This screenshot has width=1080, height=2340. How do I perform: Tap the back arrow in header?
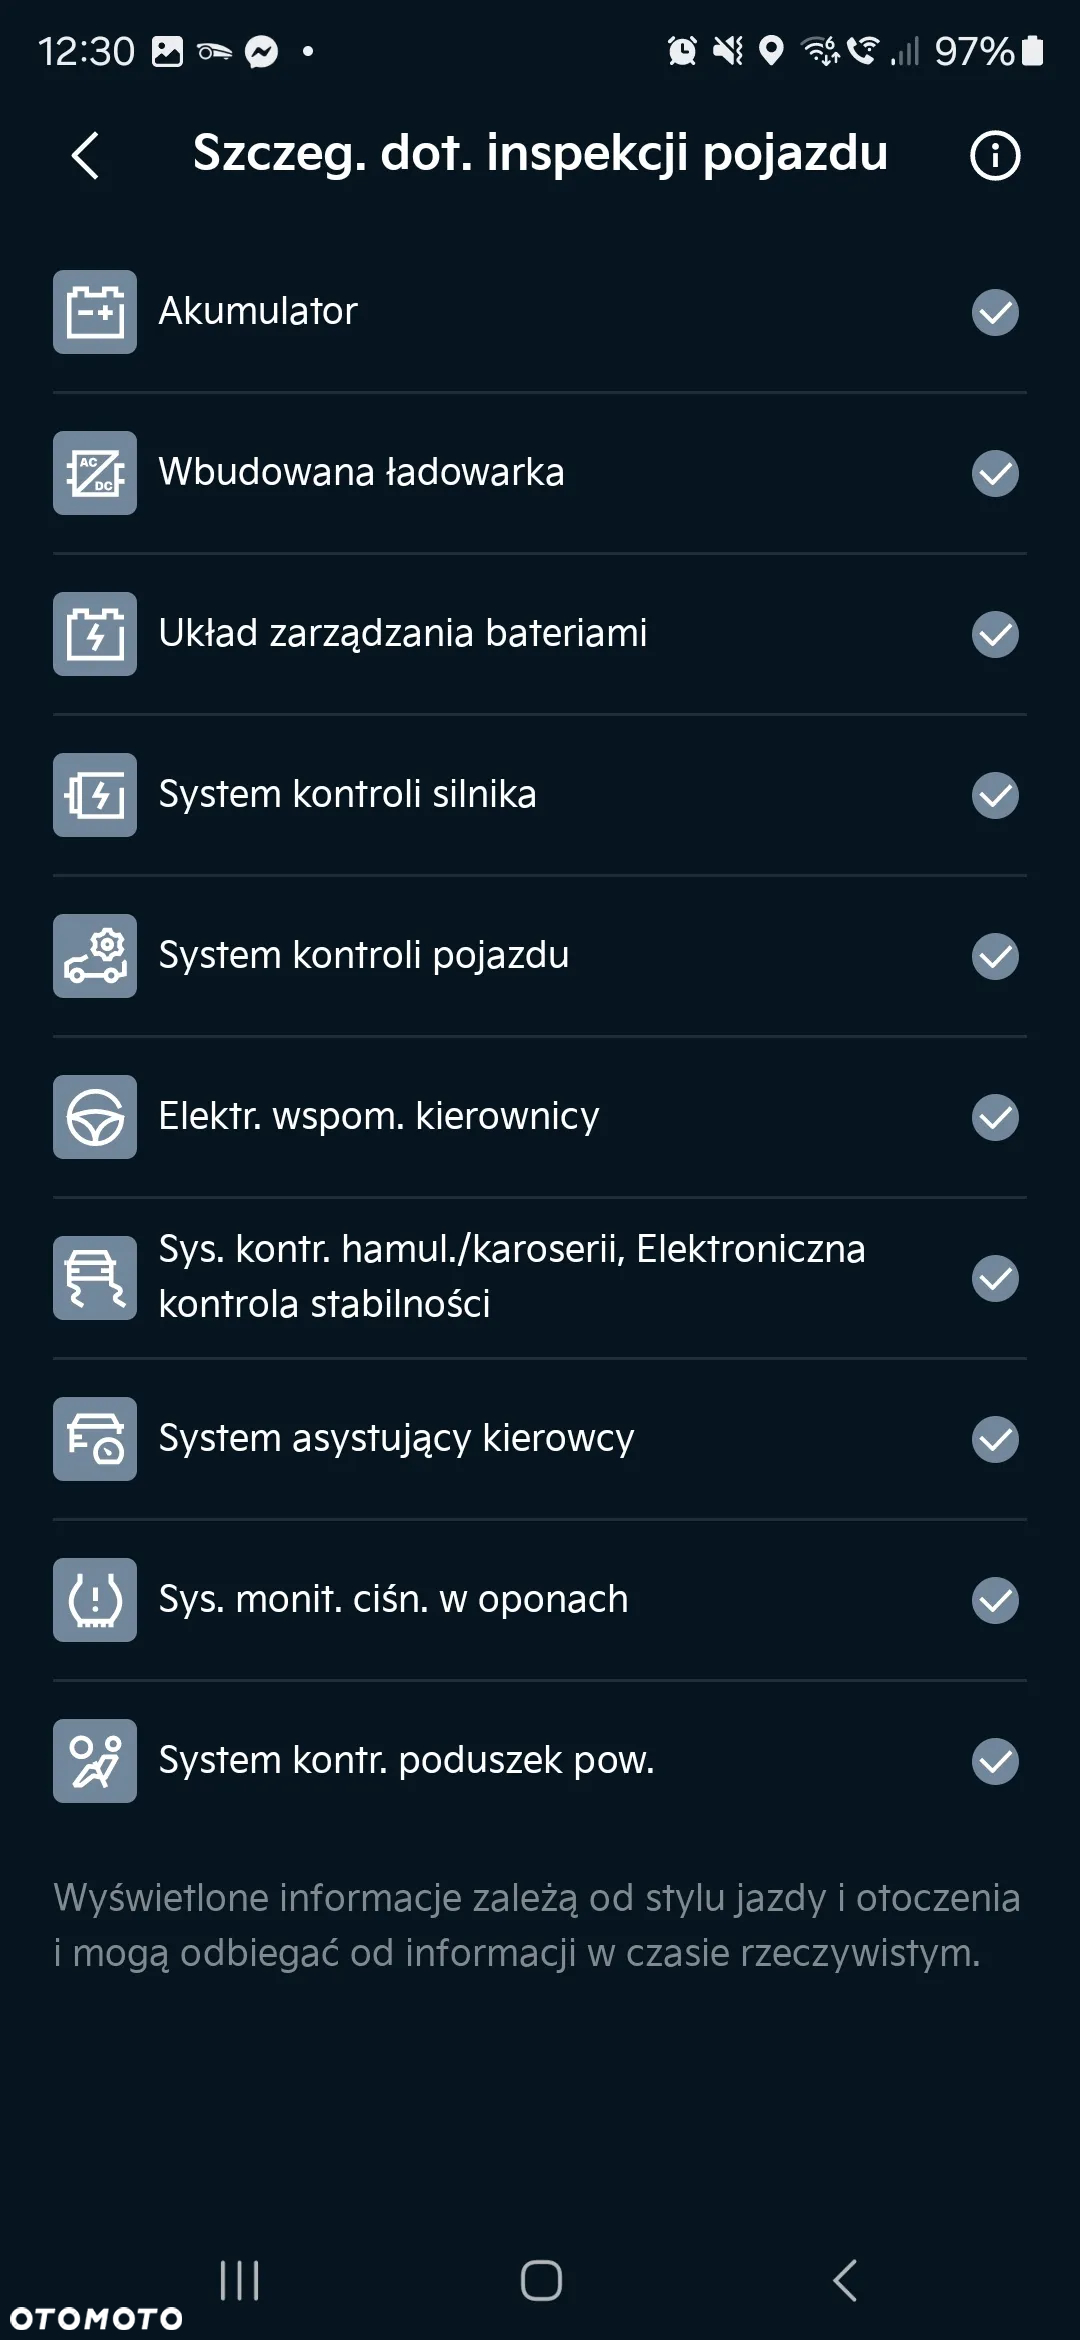pyautogui.click(x=85, y=156)
